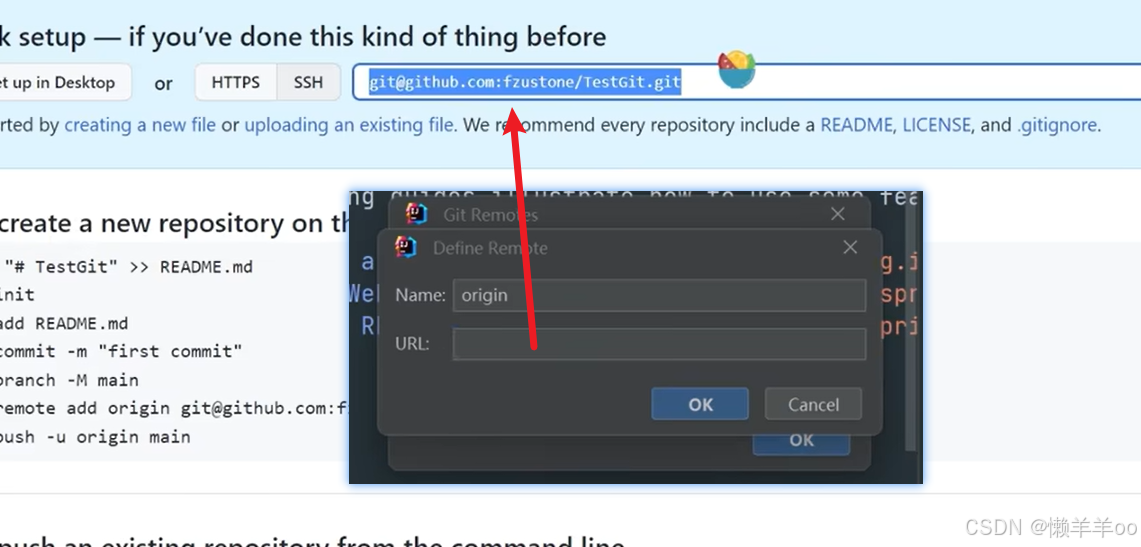Open the creating a new file link
Viewport: 1141px width, 547px height.
tap(140, 125)
